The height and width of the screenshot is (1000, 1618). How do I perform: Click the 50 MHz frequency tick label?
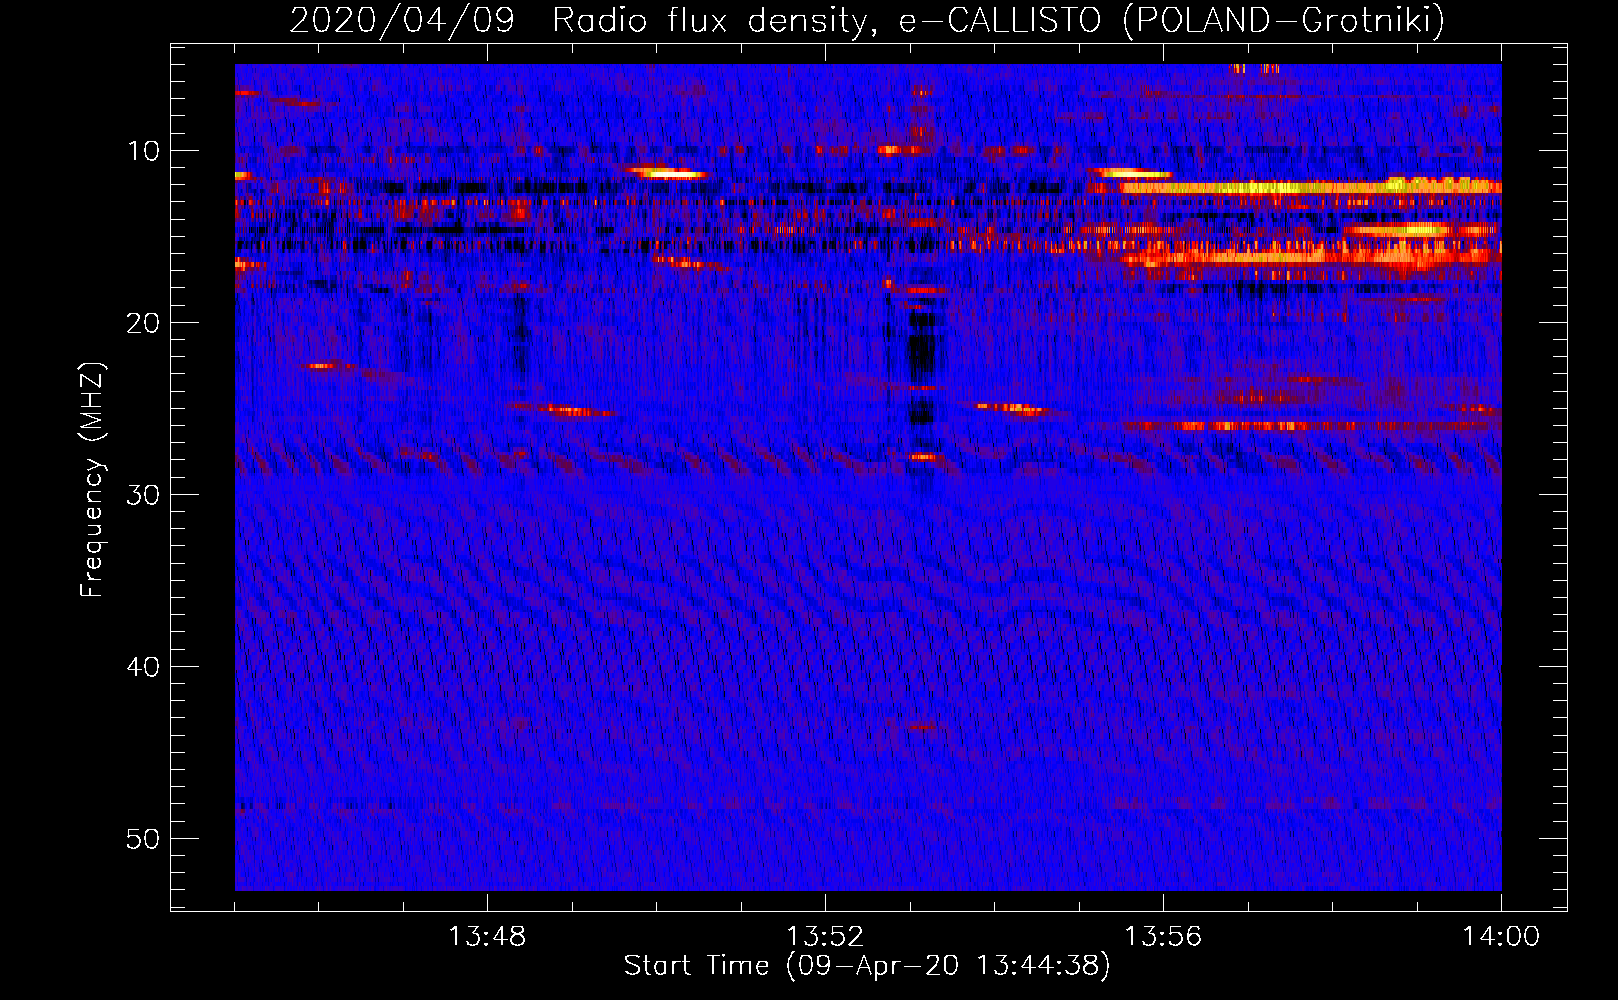point(144,839)
